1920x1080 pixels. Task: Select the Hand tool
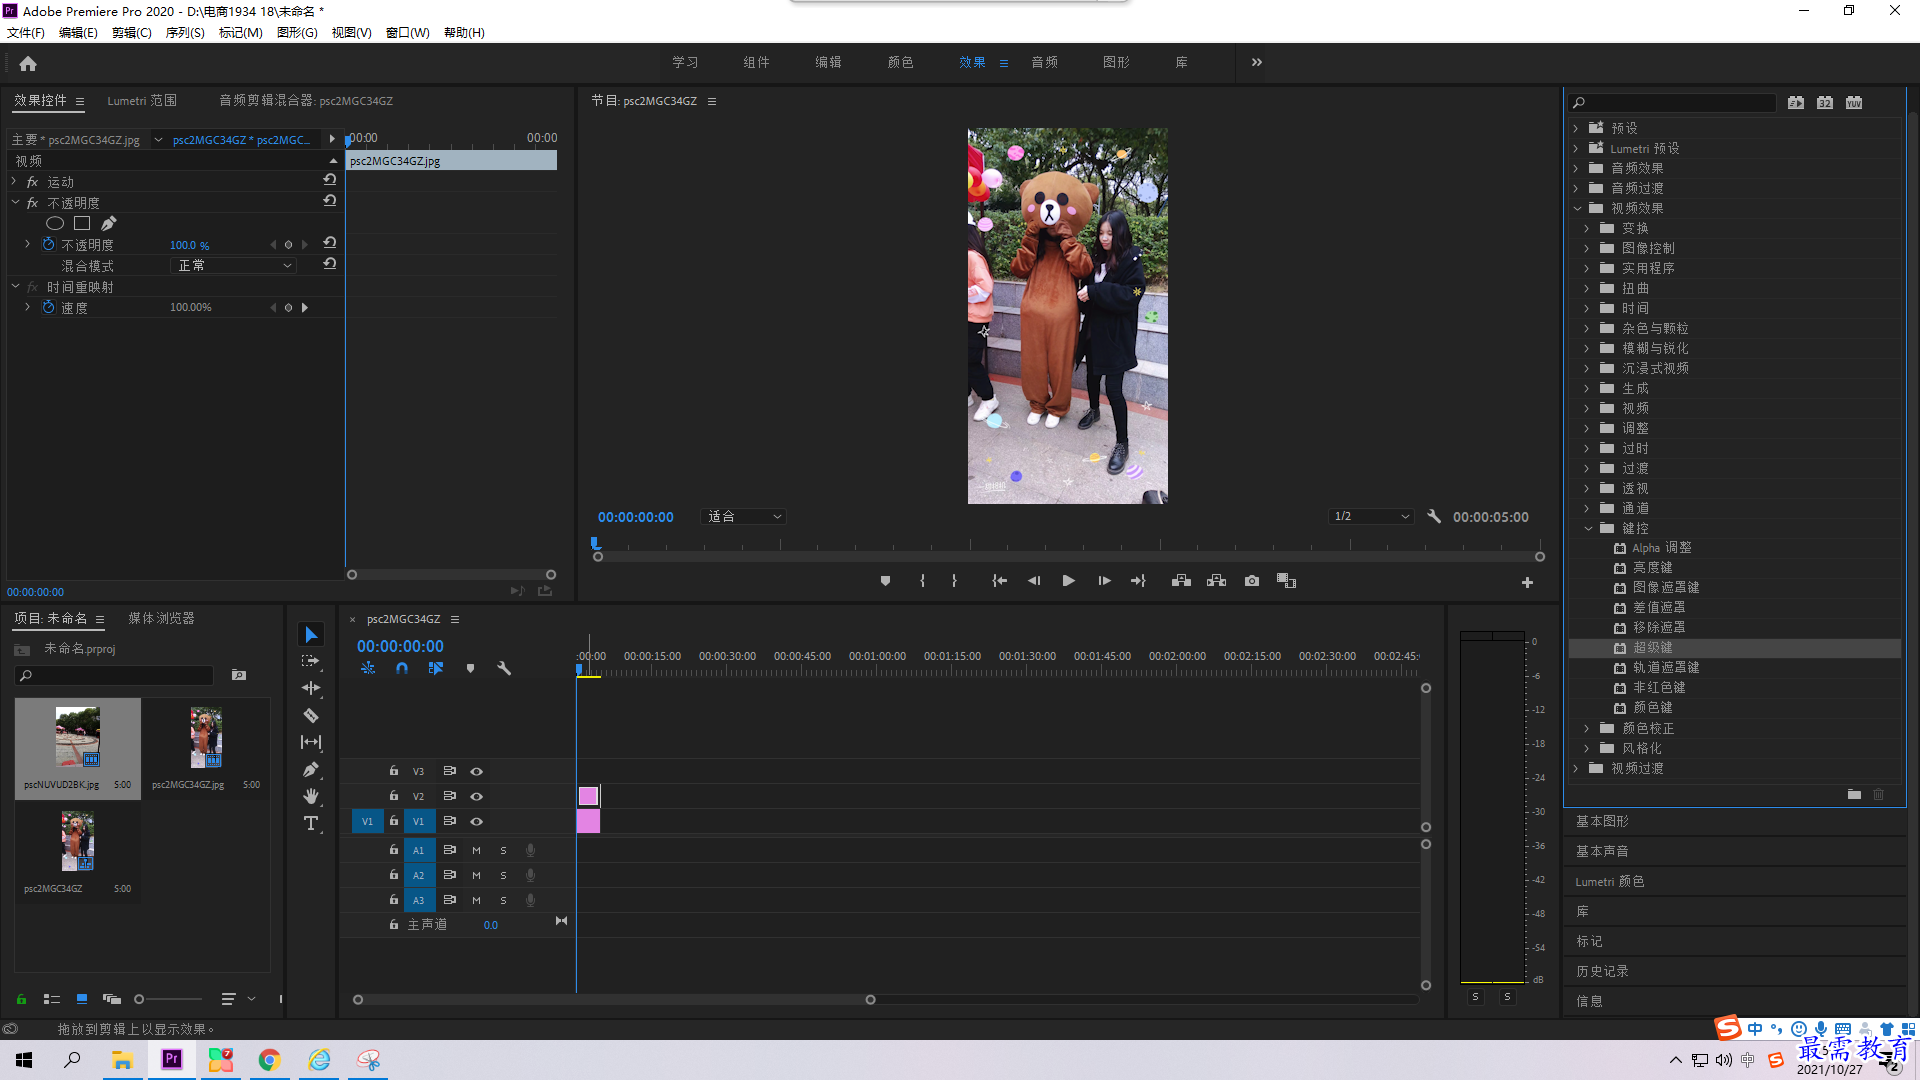(311, 796)
